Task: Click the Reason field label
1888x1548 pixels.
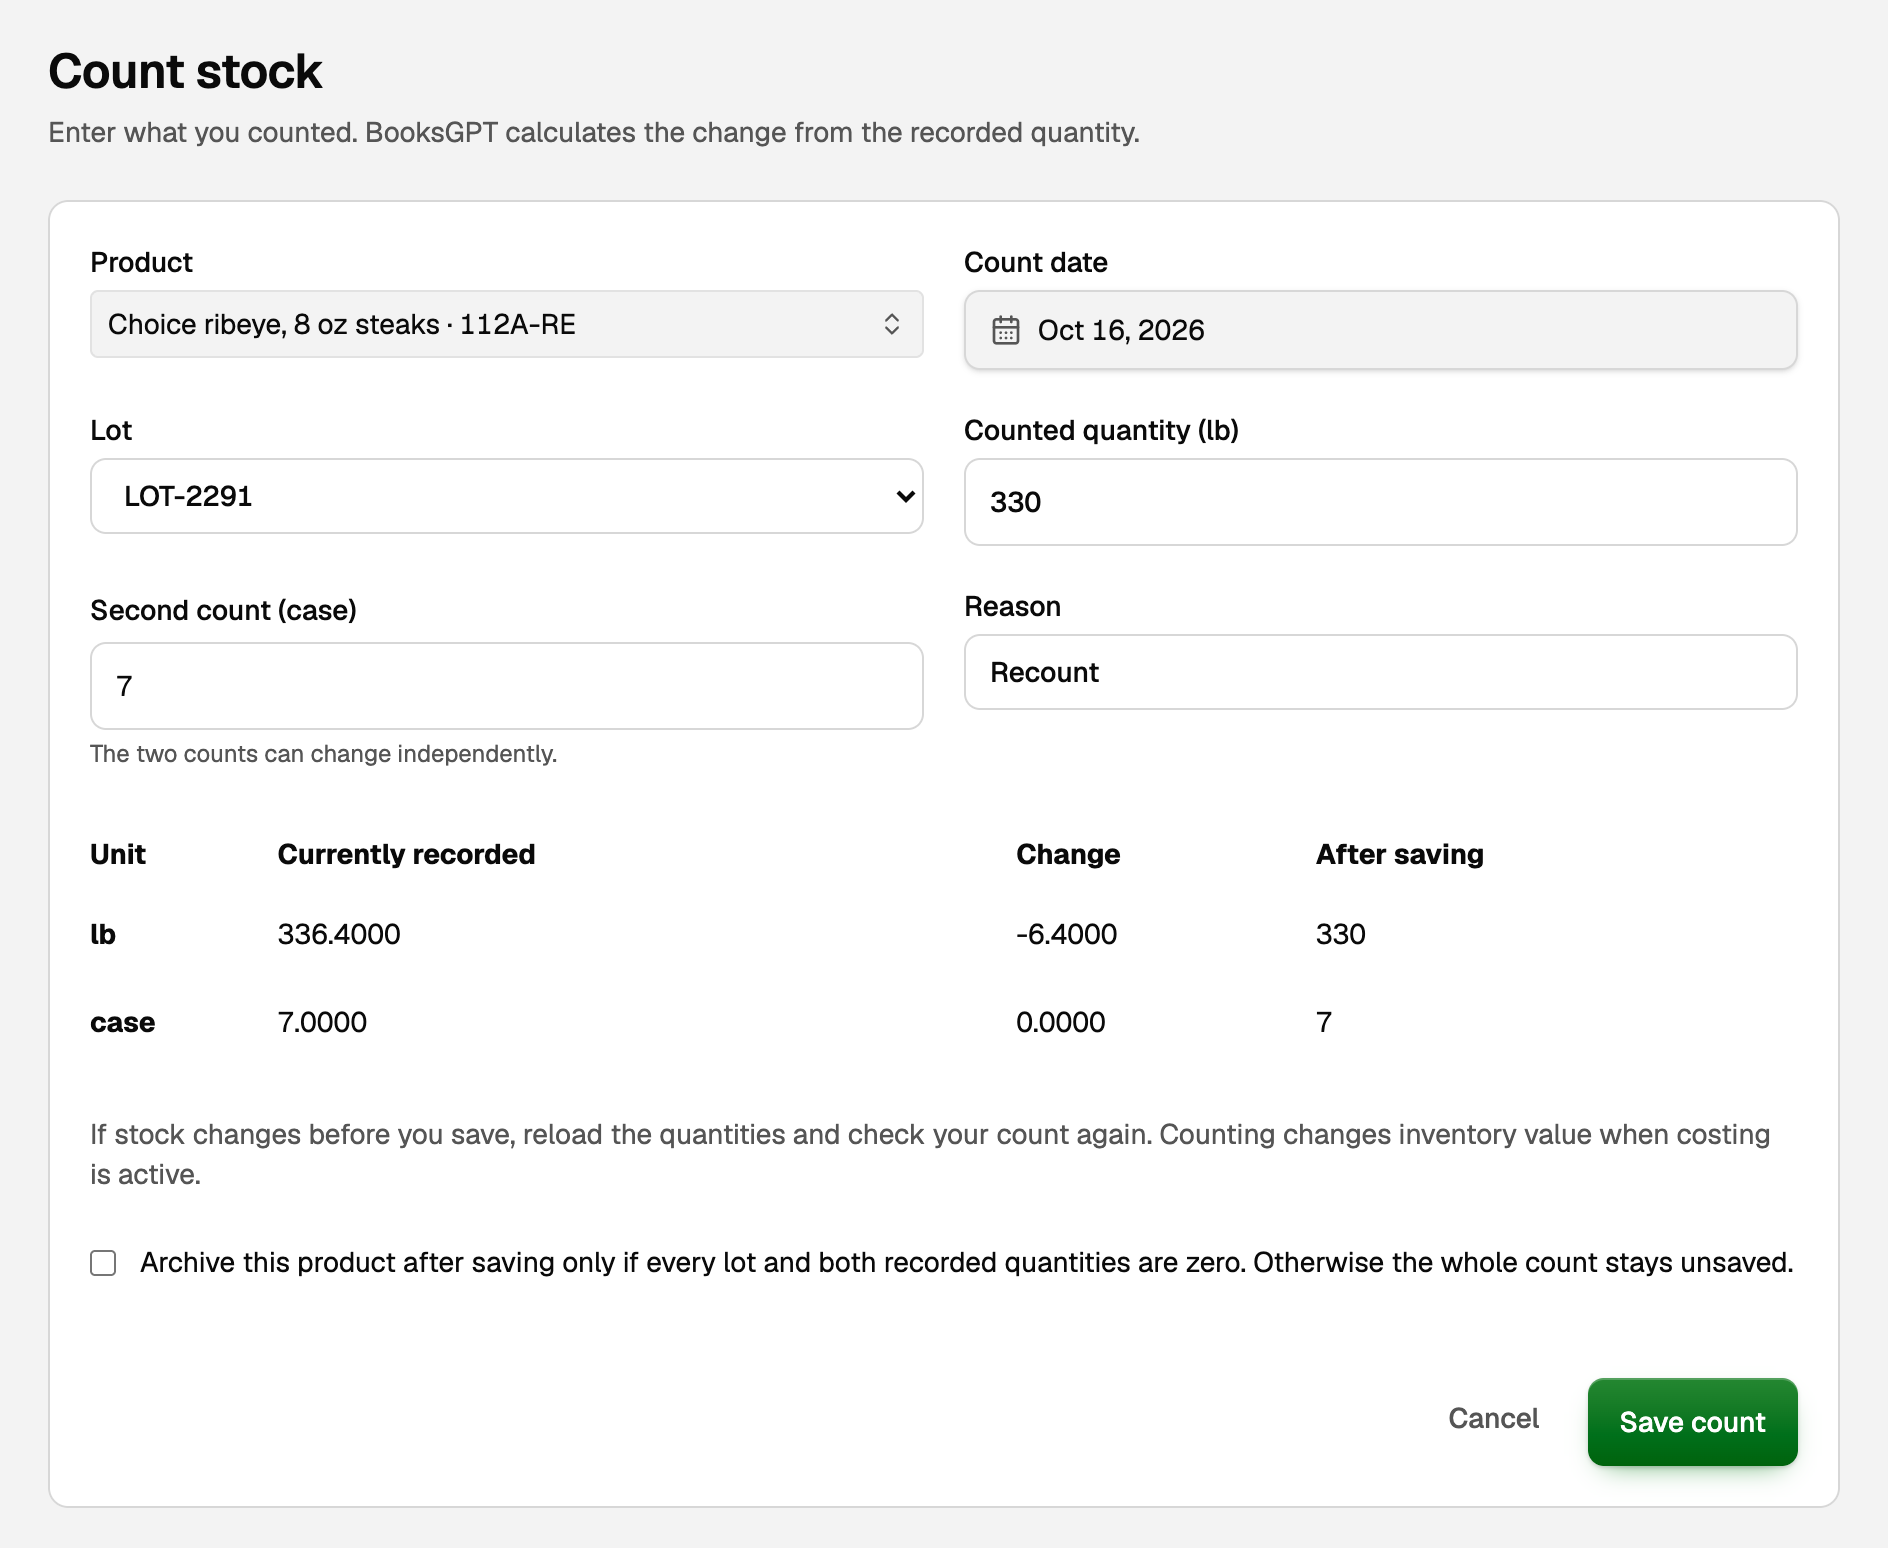Action: click(x=1012, y=606)
